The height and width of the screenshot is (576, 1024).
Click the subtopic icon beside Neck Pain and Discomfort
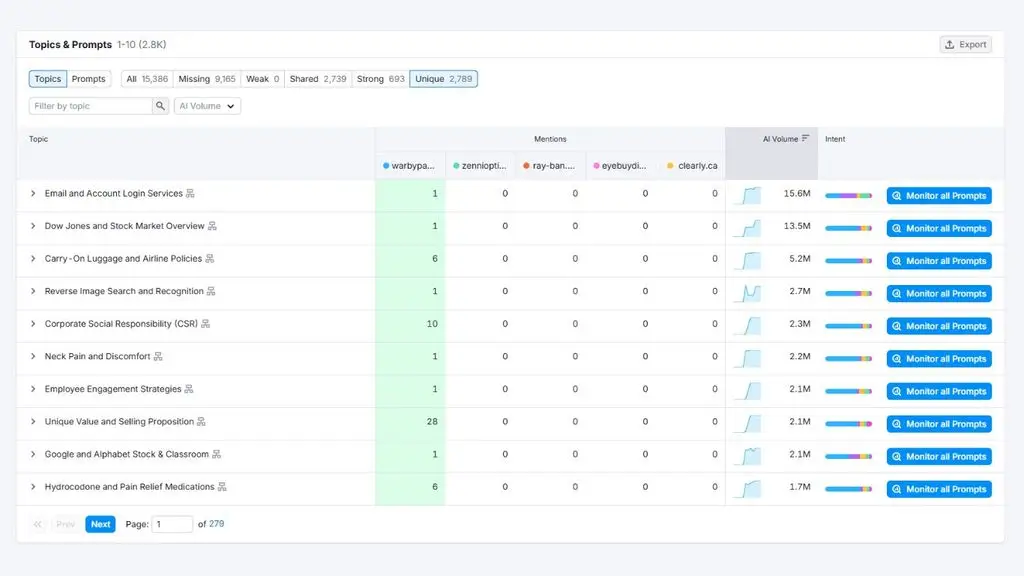pos(158,357)
